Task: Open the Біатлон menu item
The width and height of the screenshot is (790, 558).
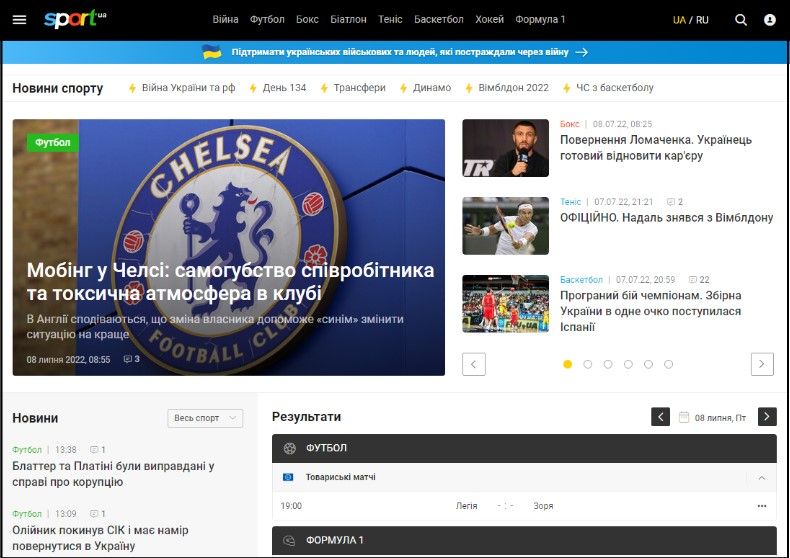Action: click(x=348, y=20)
